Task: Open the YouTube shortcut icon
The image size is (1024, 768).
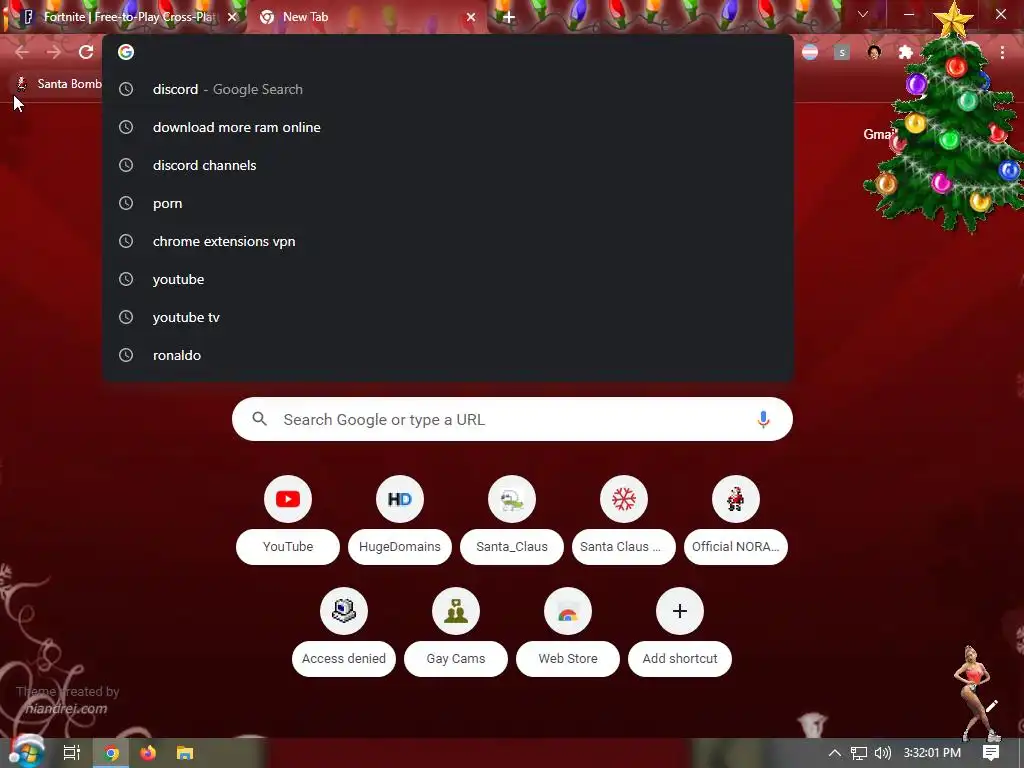Action: (x=288, y=499)
